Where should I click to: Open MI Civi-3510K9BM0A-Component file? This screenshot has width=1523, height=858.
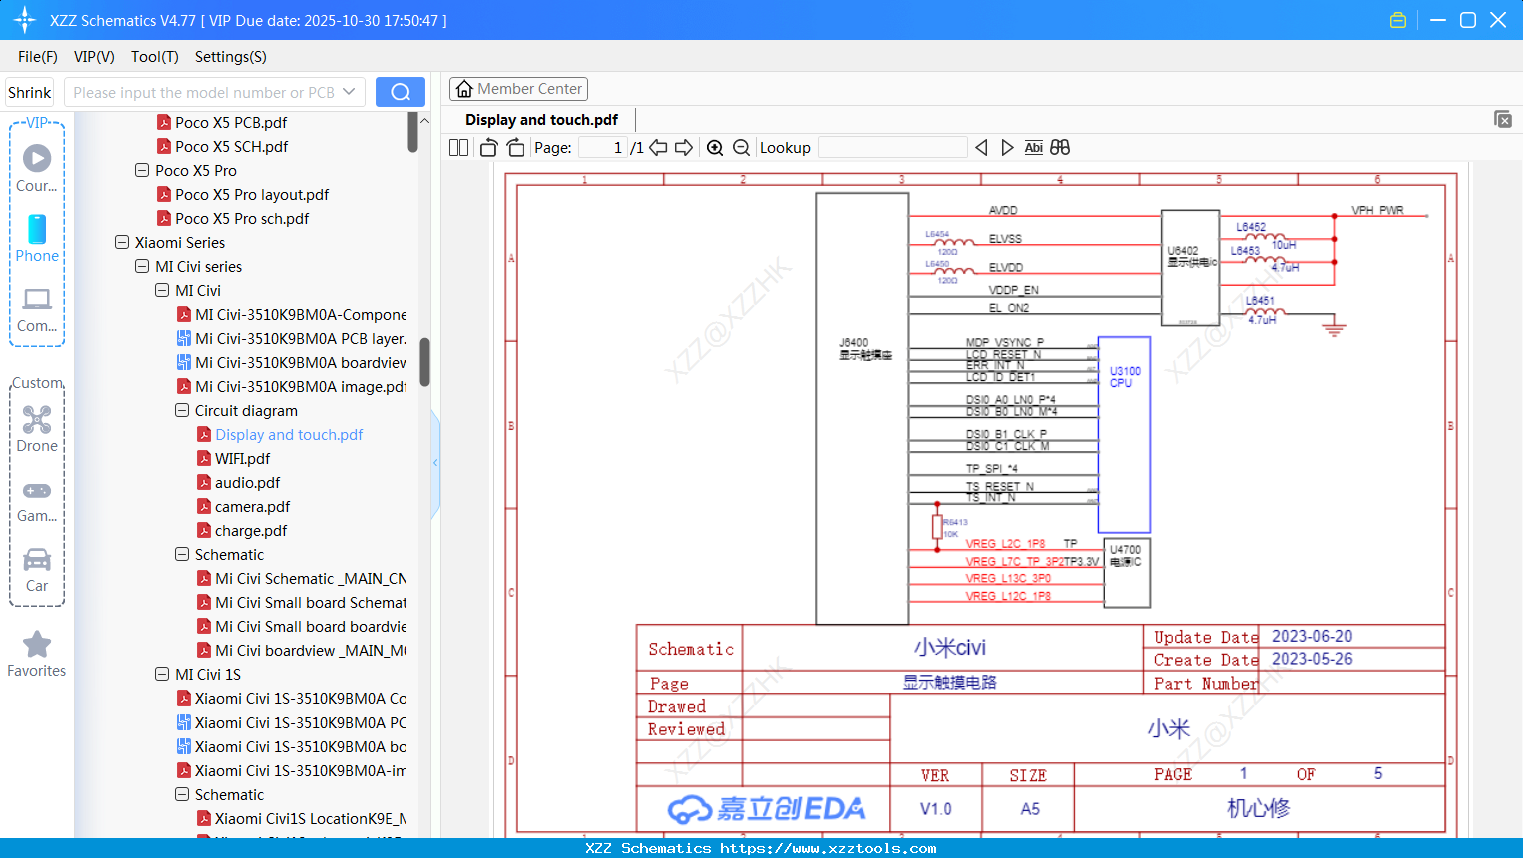coord(291,315)
